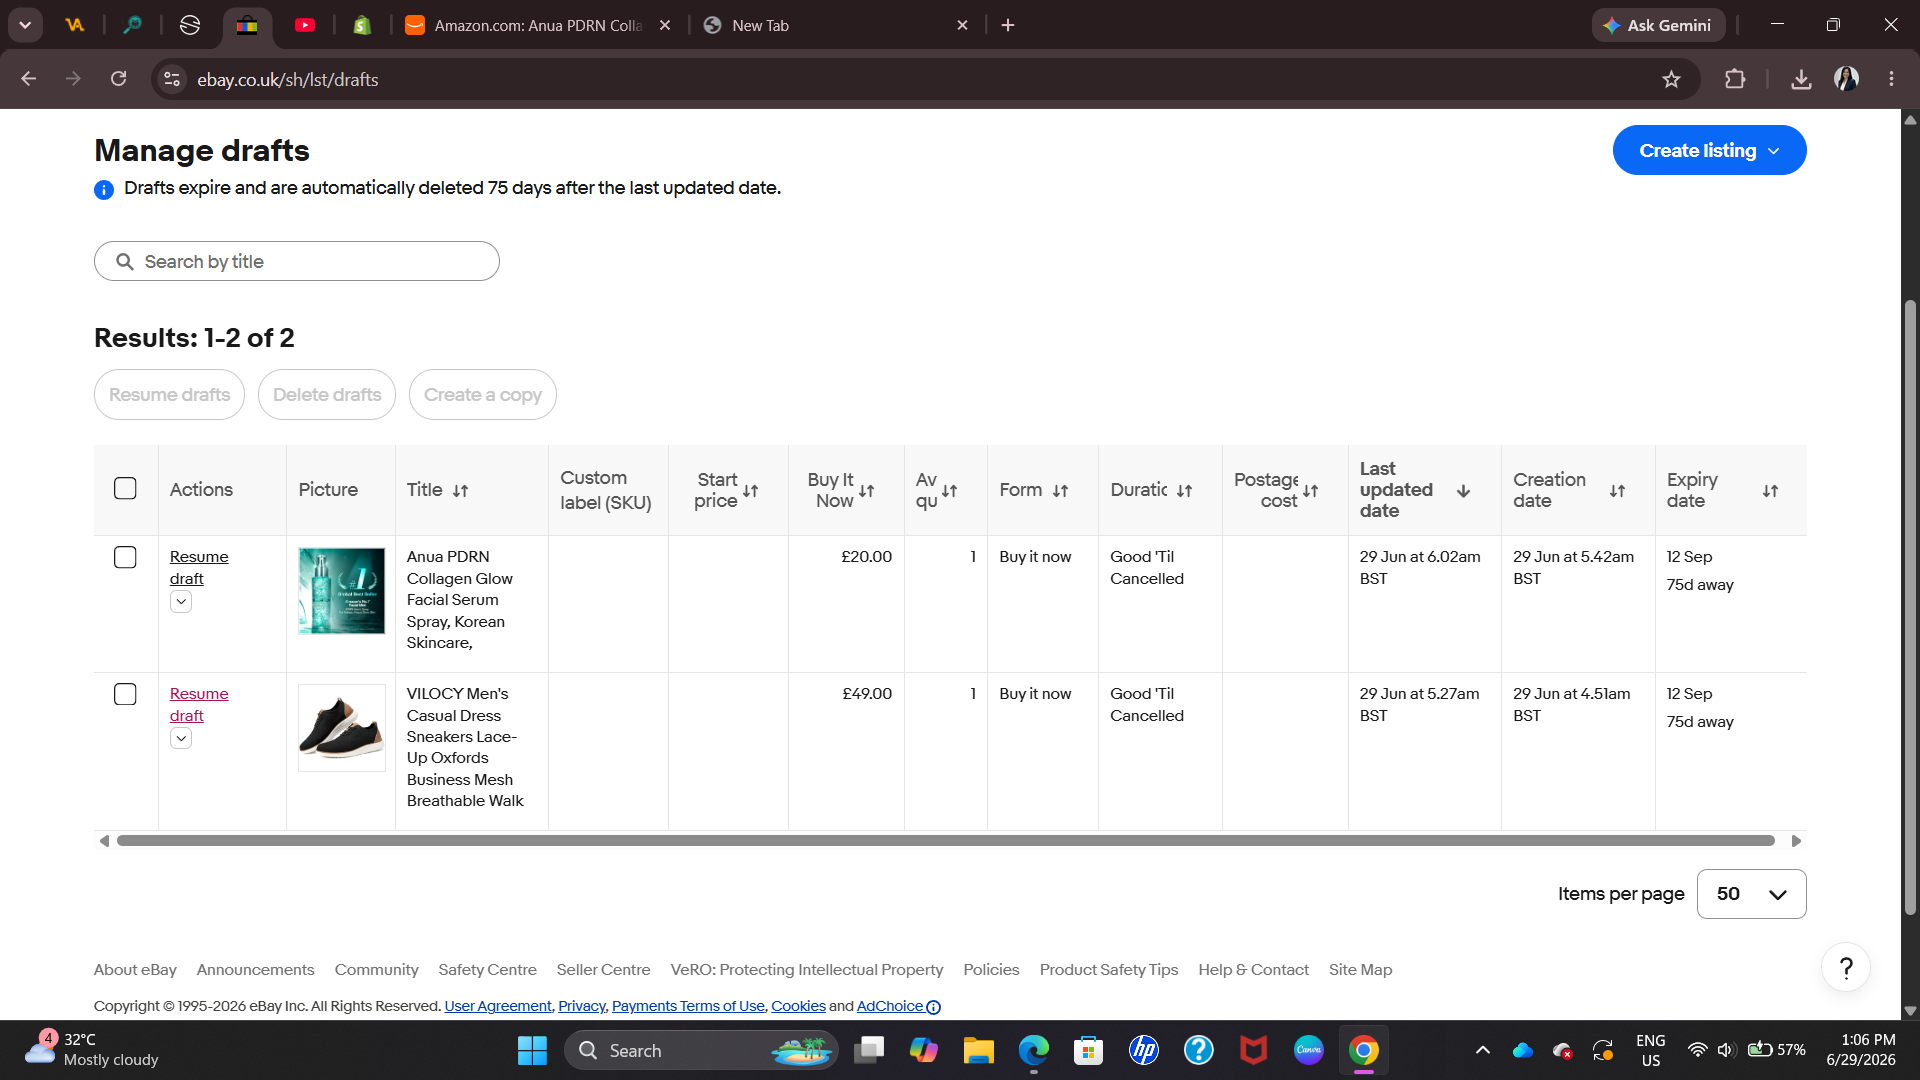The width and height of the screenshot is (1920, 1080).
Task: Reload the eBay drafts page
Action: 118,79
